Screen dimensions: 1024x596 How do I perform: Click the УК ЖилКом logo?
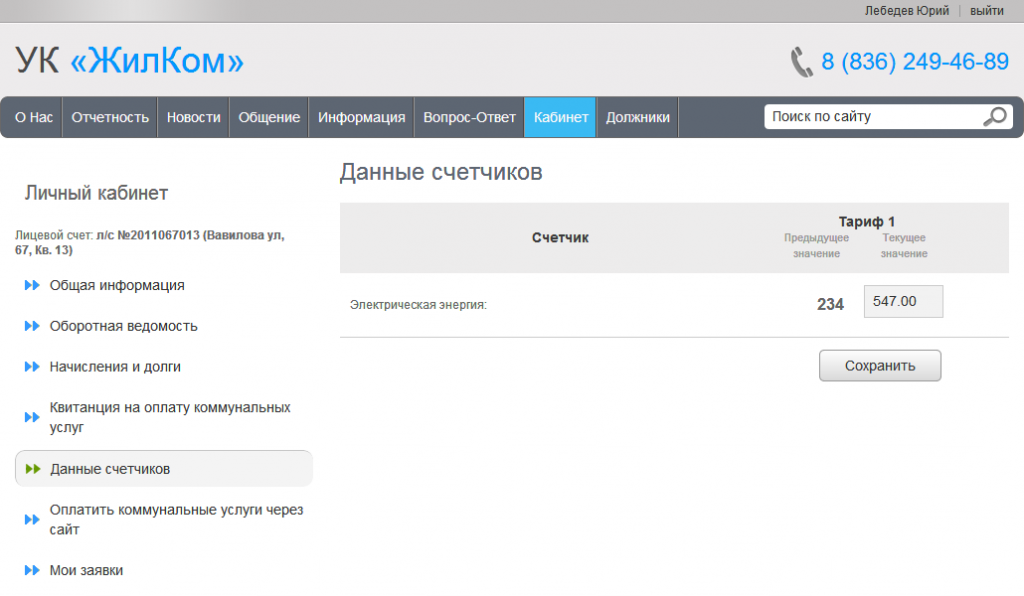click(x=130, y=62)
